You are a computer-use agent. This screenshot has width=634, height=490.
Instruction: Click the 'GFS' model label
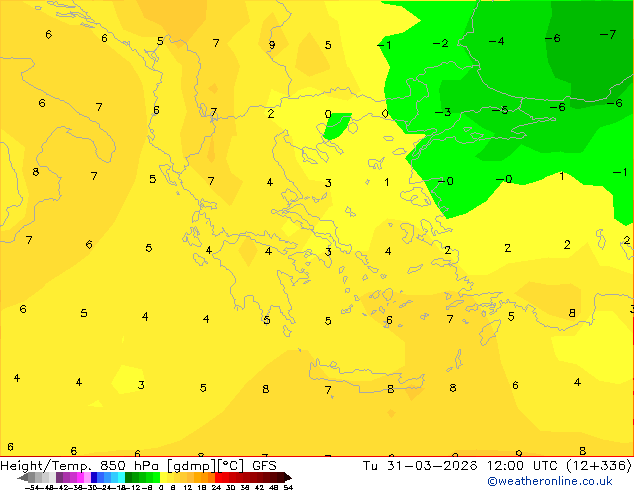point(264,466)
